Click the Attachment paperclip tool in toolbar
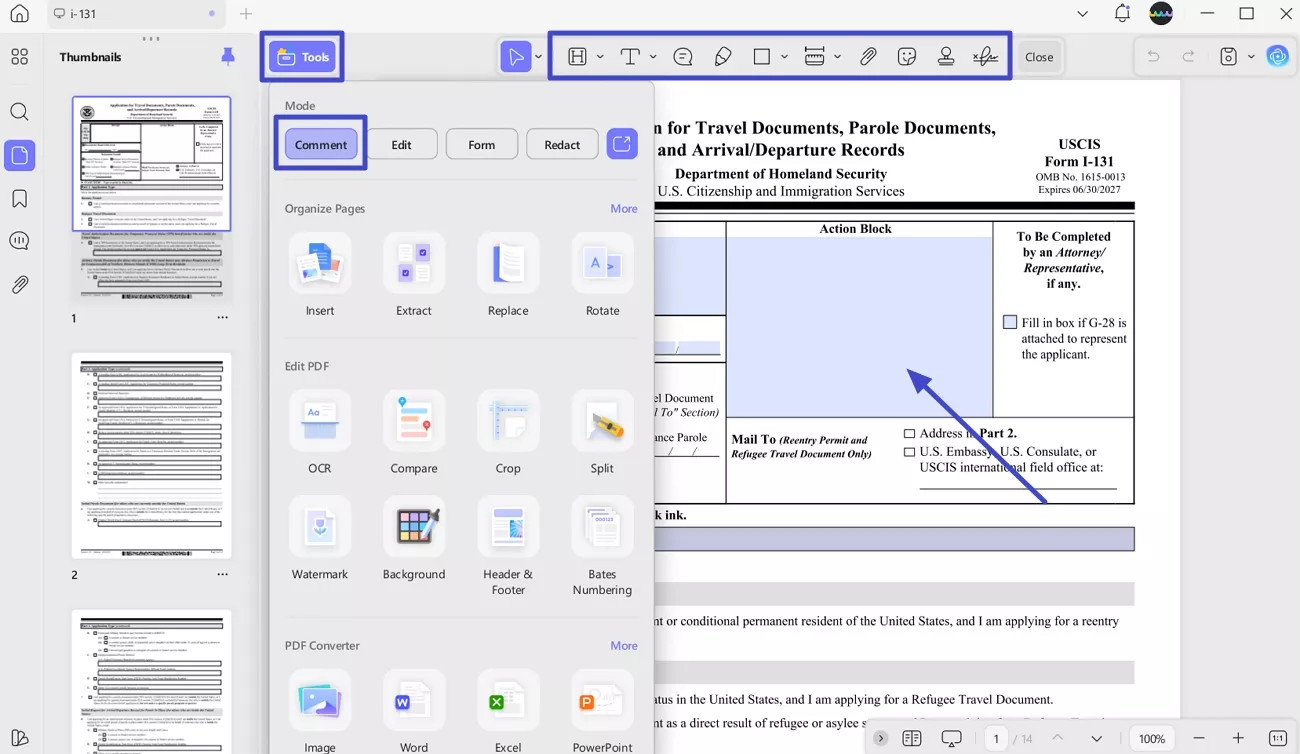The height and width of the screenshot is (754, 1300). click(x=868, y=56)
